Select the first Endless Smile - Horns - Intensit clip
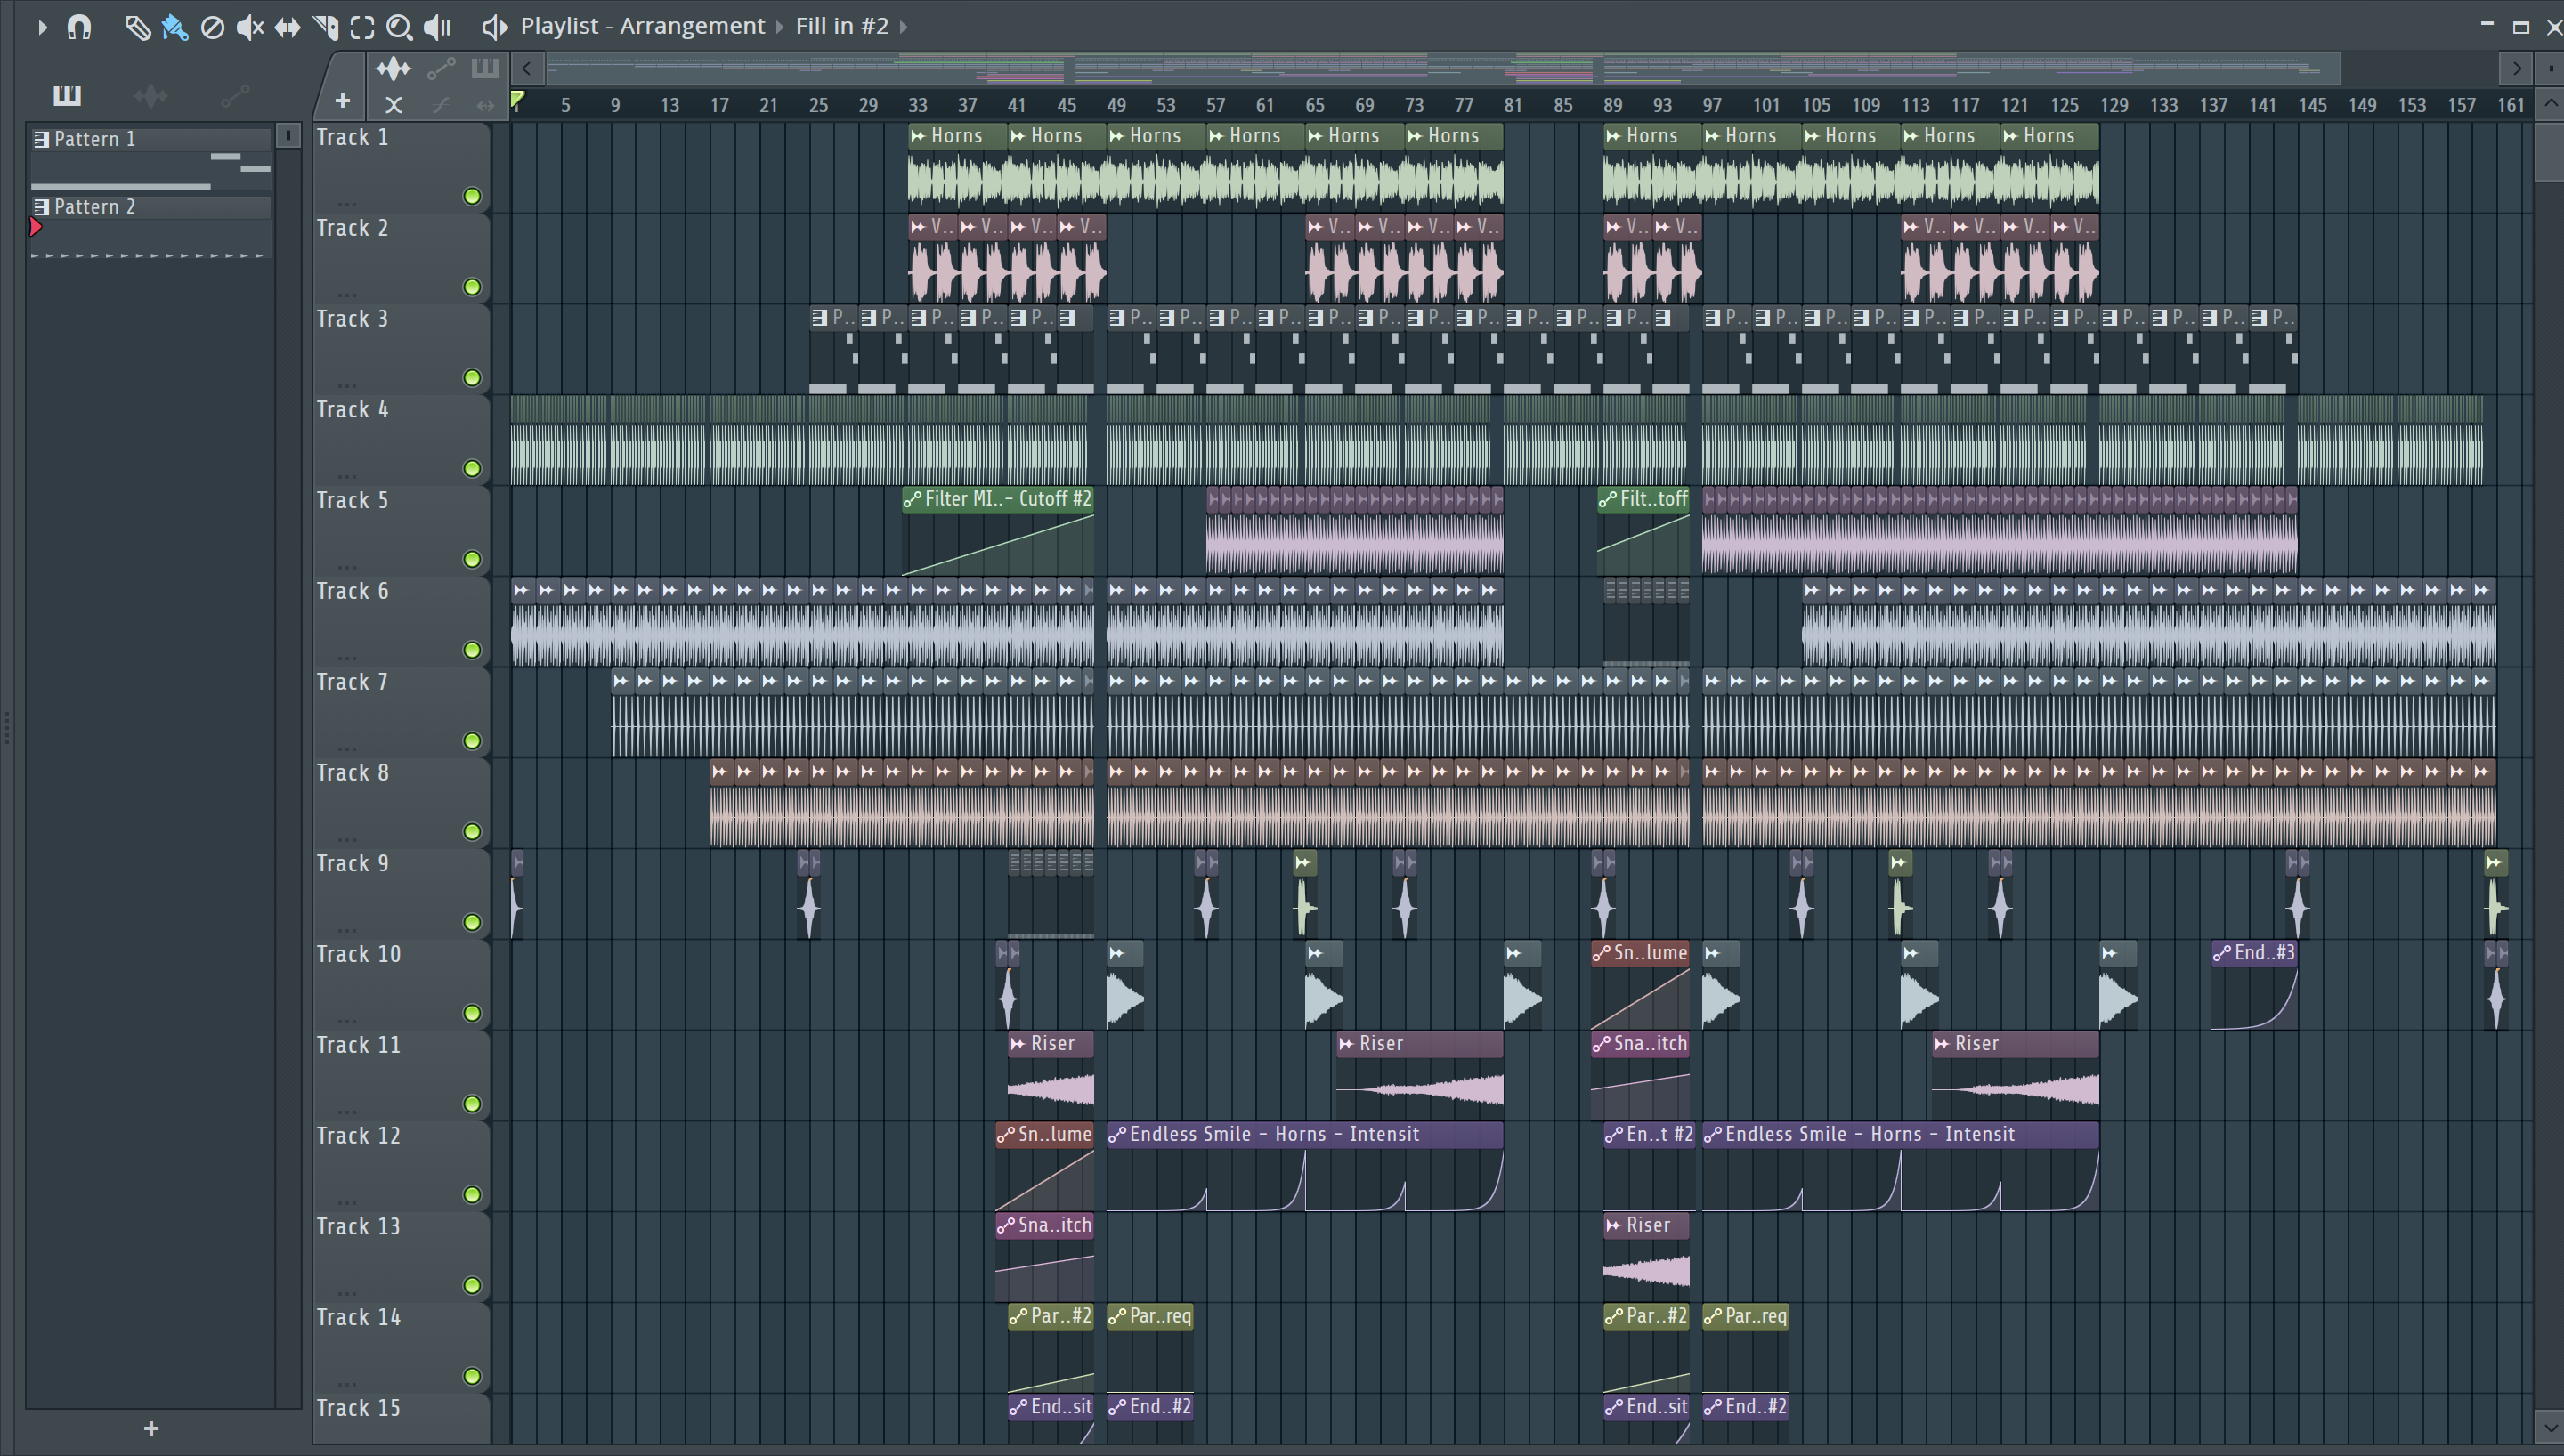 coord(1304,1166)
